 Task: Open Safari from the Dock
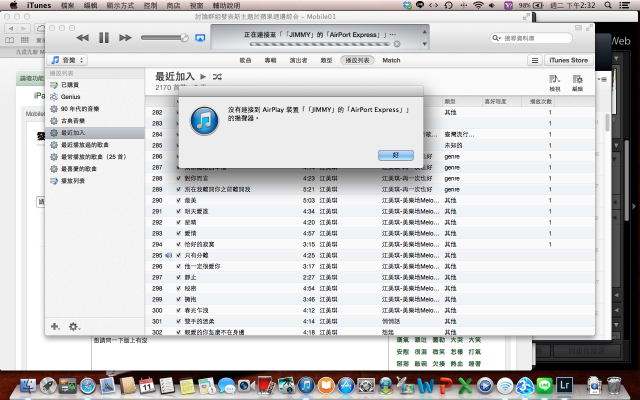[87, 385]
